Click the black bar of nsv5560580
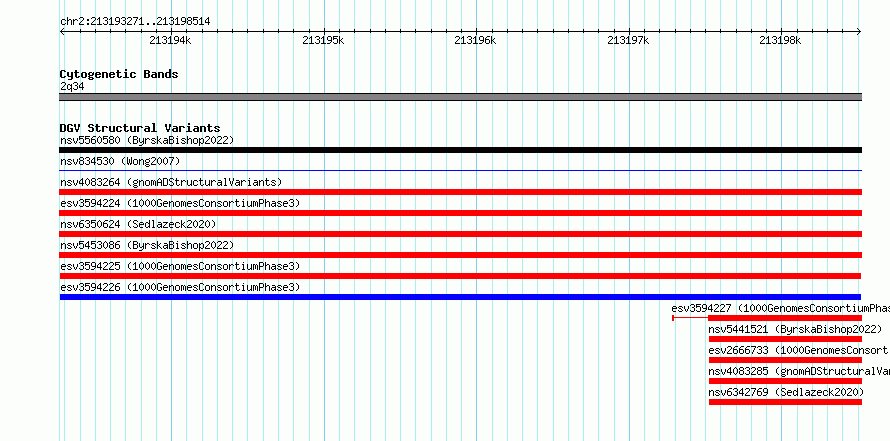The height and width of the screenshot is (441, 890). point(460,150)
